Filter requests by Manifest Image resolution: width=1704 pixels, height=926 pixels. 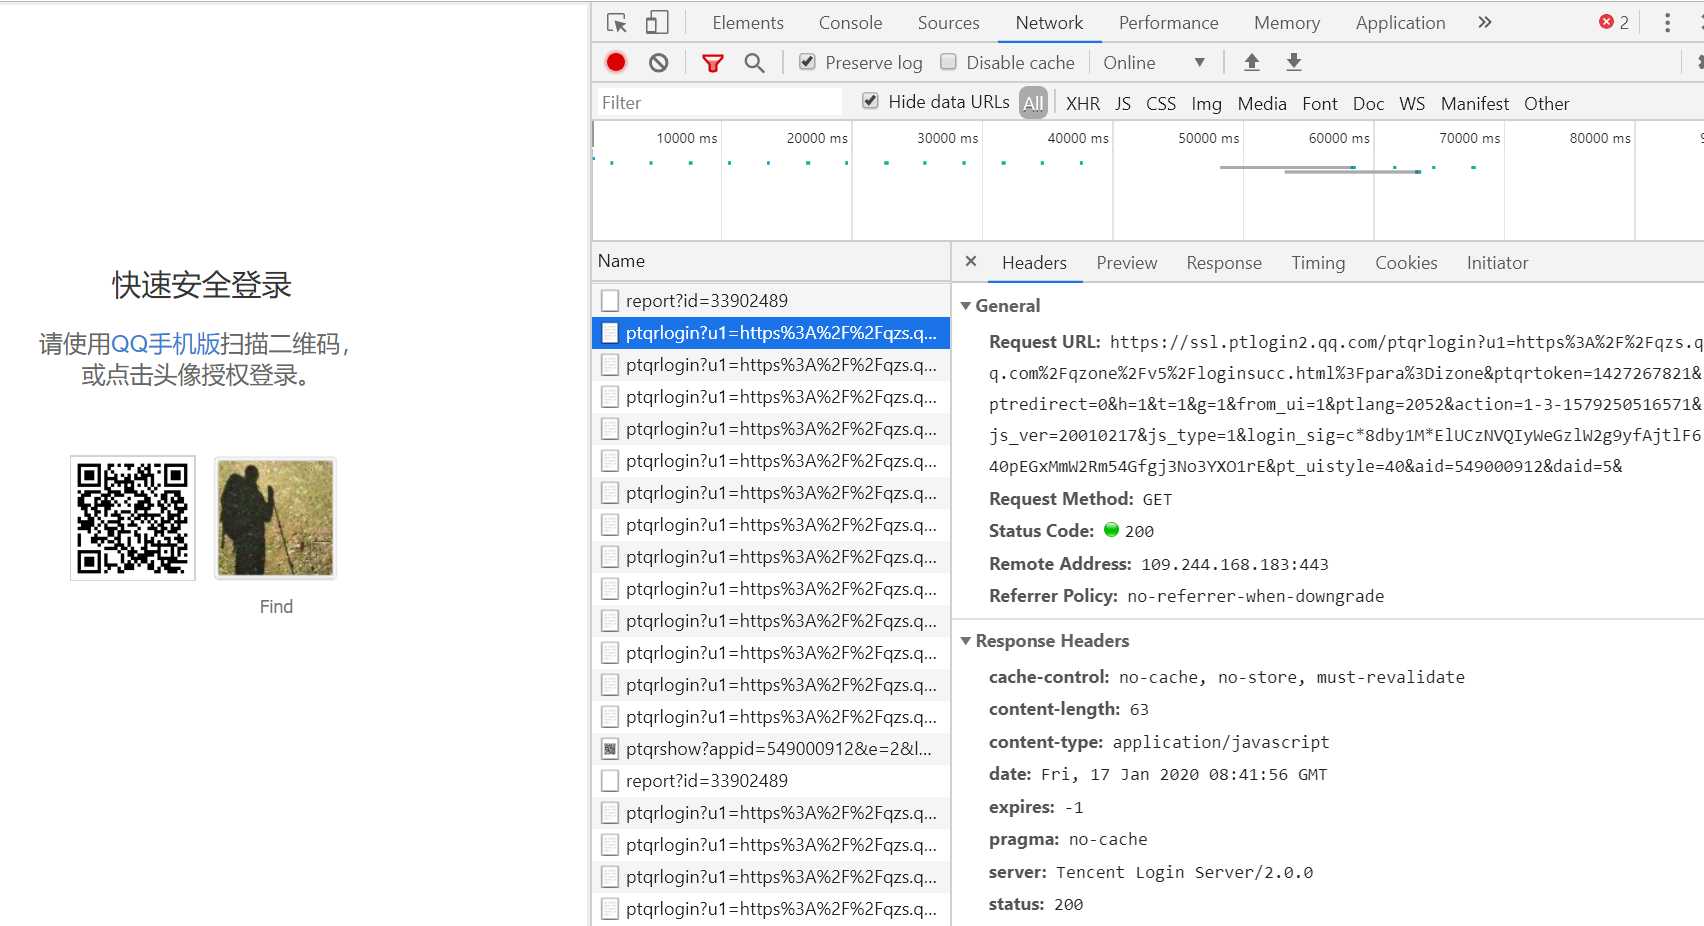[1475, 103]
